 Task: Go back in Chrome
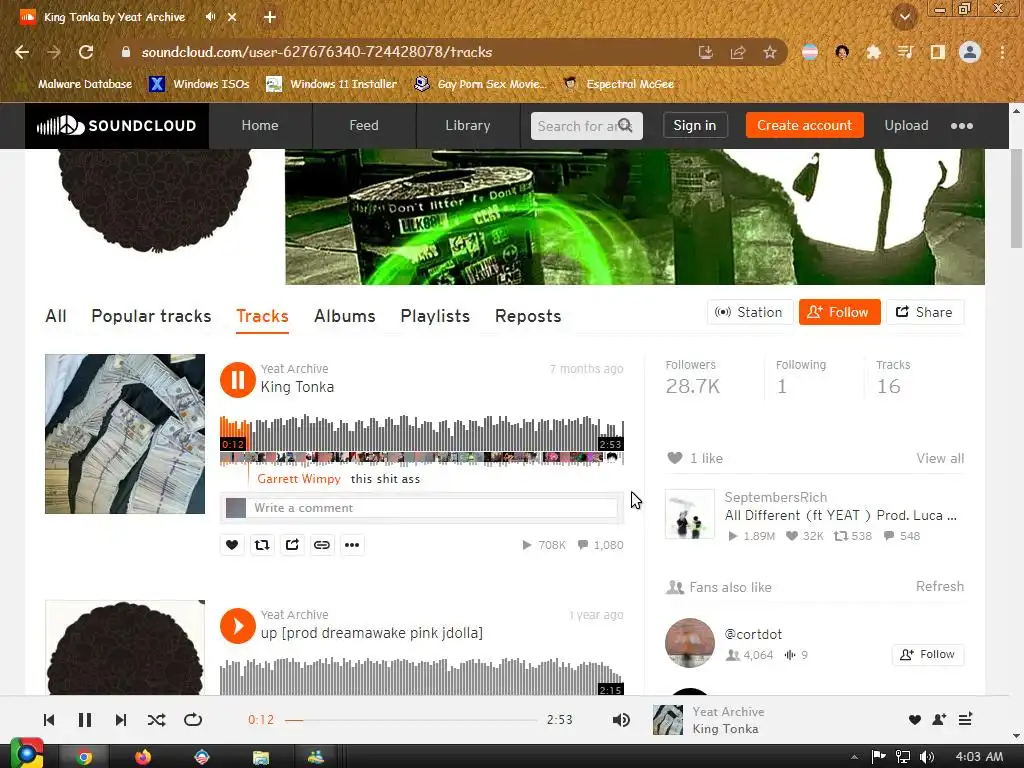point(22,52)
